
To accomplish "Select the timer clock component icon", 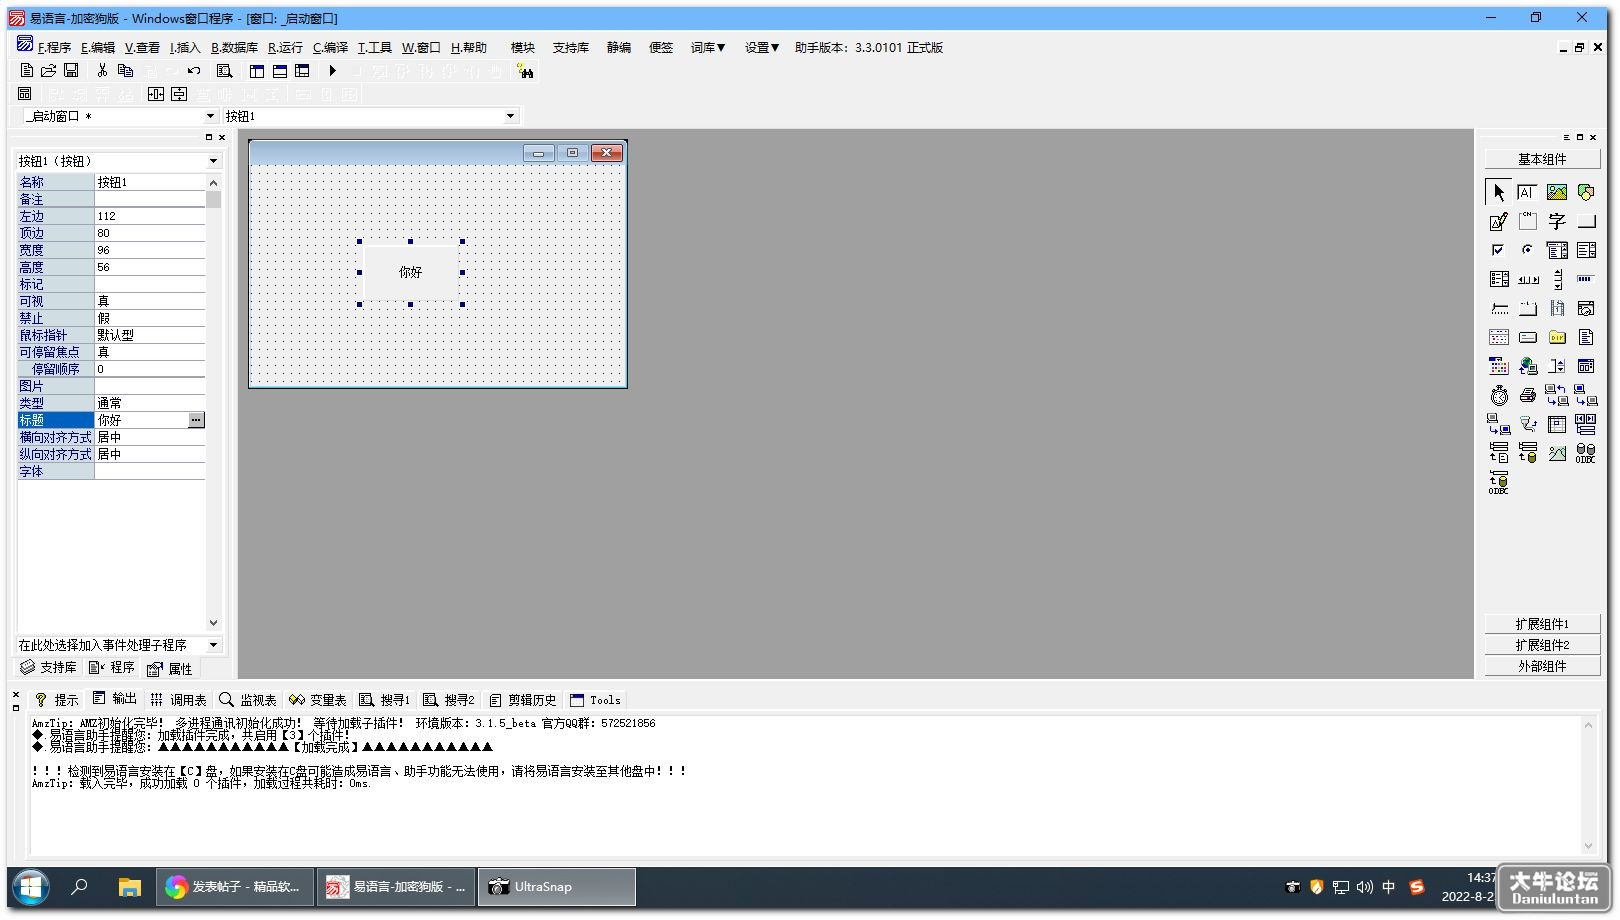I will click(x=1498, y=395).
